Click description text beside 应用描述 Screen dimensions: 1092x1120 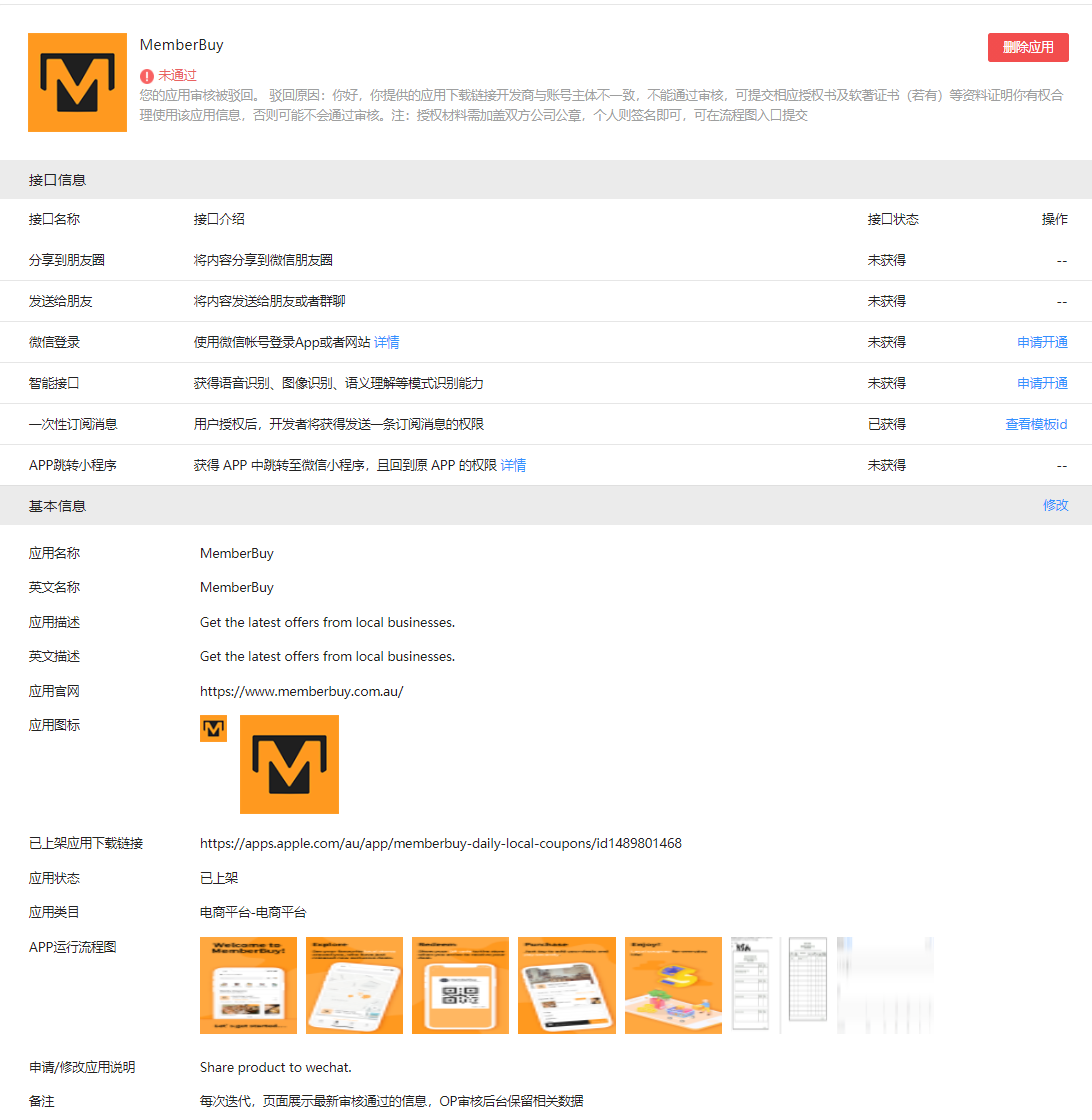click(x=327, y=622)
